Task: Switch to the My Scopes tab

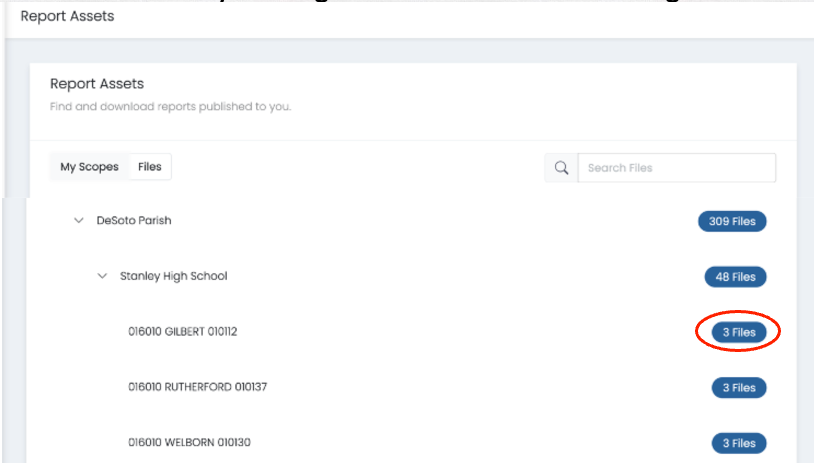Action: click(x=89, y=167)
